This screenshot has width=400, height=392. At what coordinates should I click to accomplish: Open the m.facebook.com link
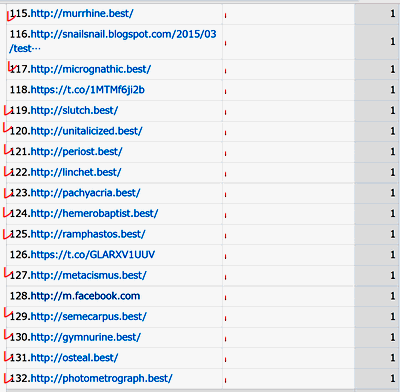[x=85, y=296]
